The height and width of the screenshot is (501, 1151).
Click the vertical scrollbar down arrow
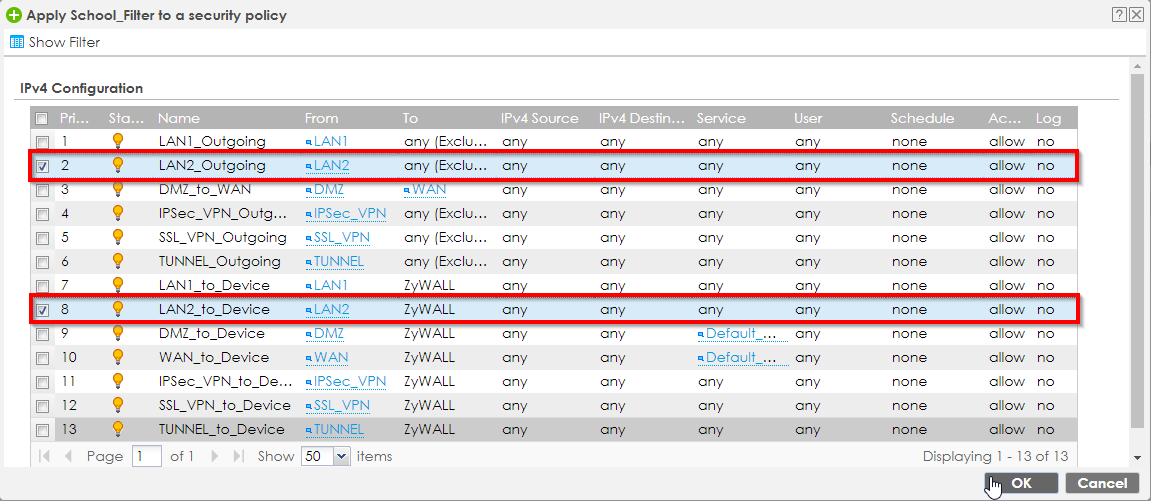pyautogui.click(x=1136, y=458)
